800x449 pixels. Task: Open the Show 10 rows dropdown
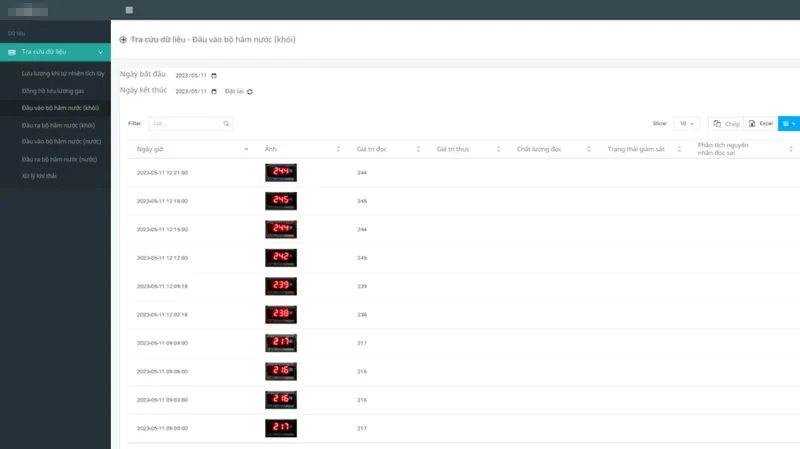(x=686, y=123)
